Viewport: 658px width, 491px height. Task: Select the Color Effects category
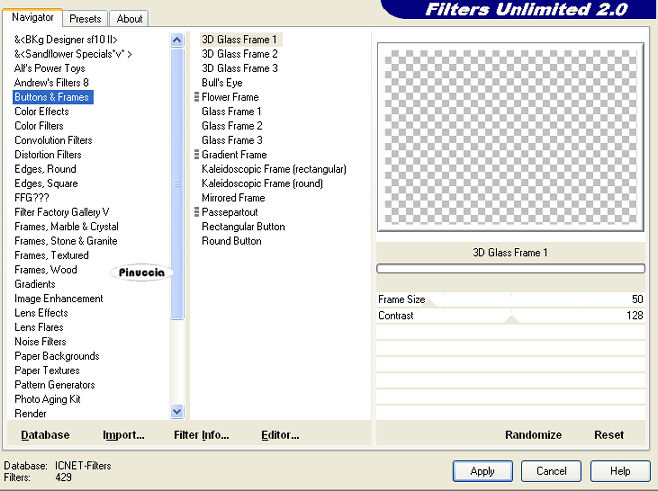click(42, 111)
